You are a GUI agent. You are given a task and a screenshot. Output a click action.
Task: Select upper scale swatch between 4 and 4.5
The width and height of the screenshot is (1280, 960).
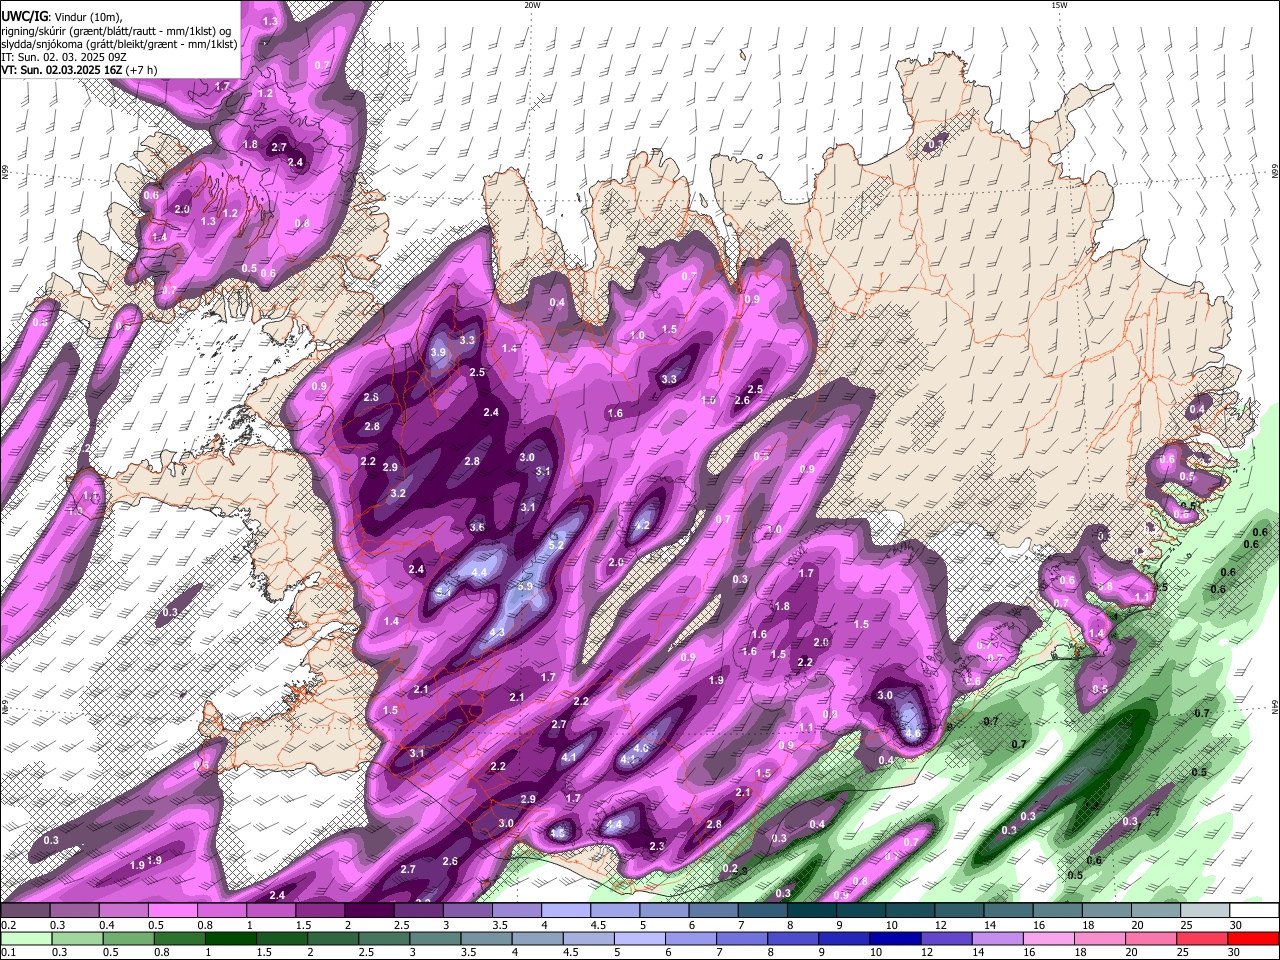click(566, 910)
